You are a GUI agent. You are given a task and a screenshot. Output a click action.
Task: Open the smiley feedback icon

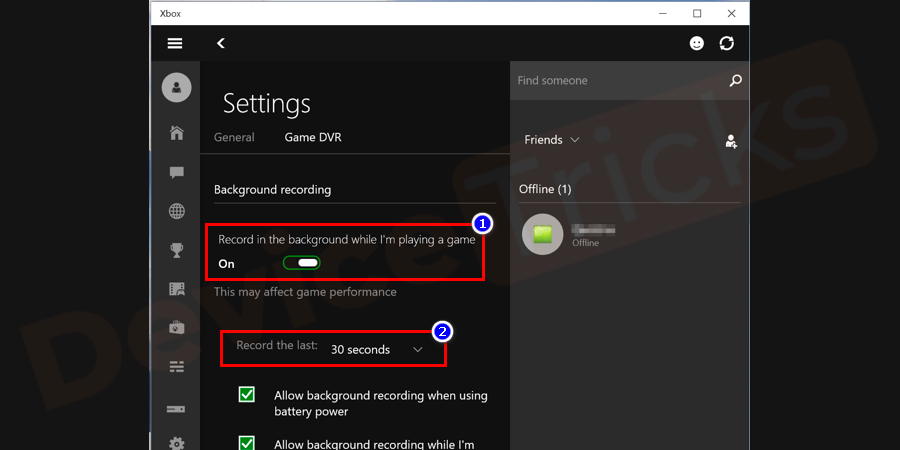(x=697, y=43)
